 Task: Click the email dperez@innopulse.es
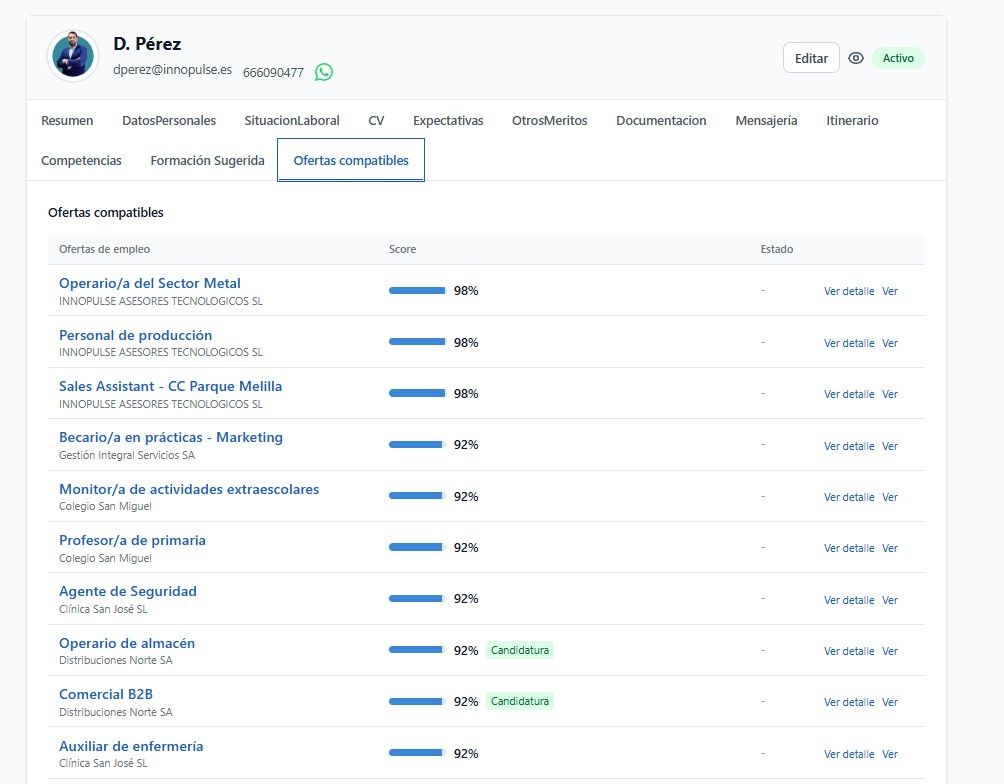[172, 70]
